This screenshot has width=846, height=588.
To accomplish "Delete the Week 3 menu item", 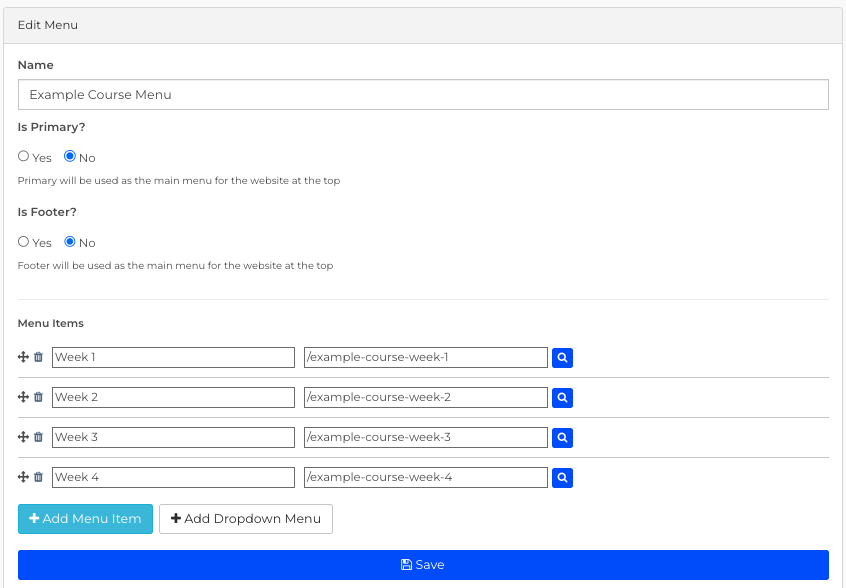I will [x=38, y=437].
